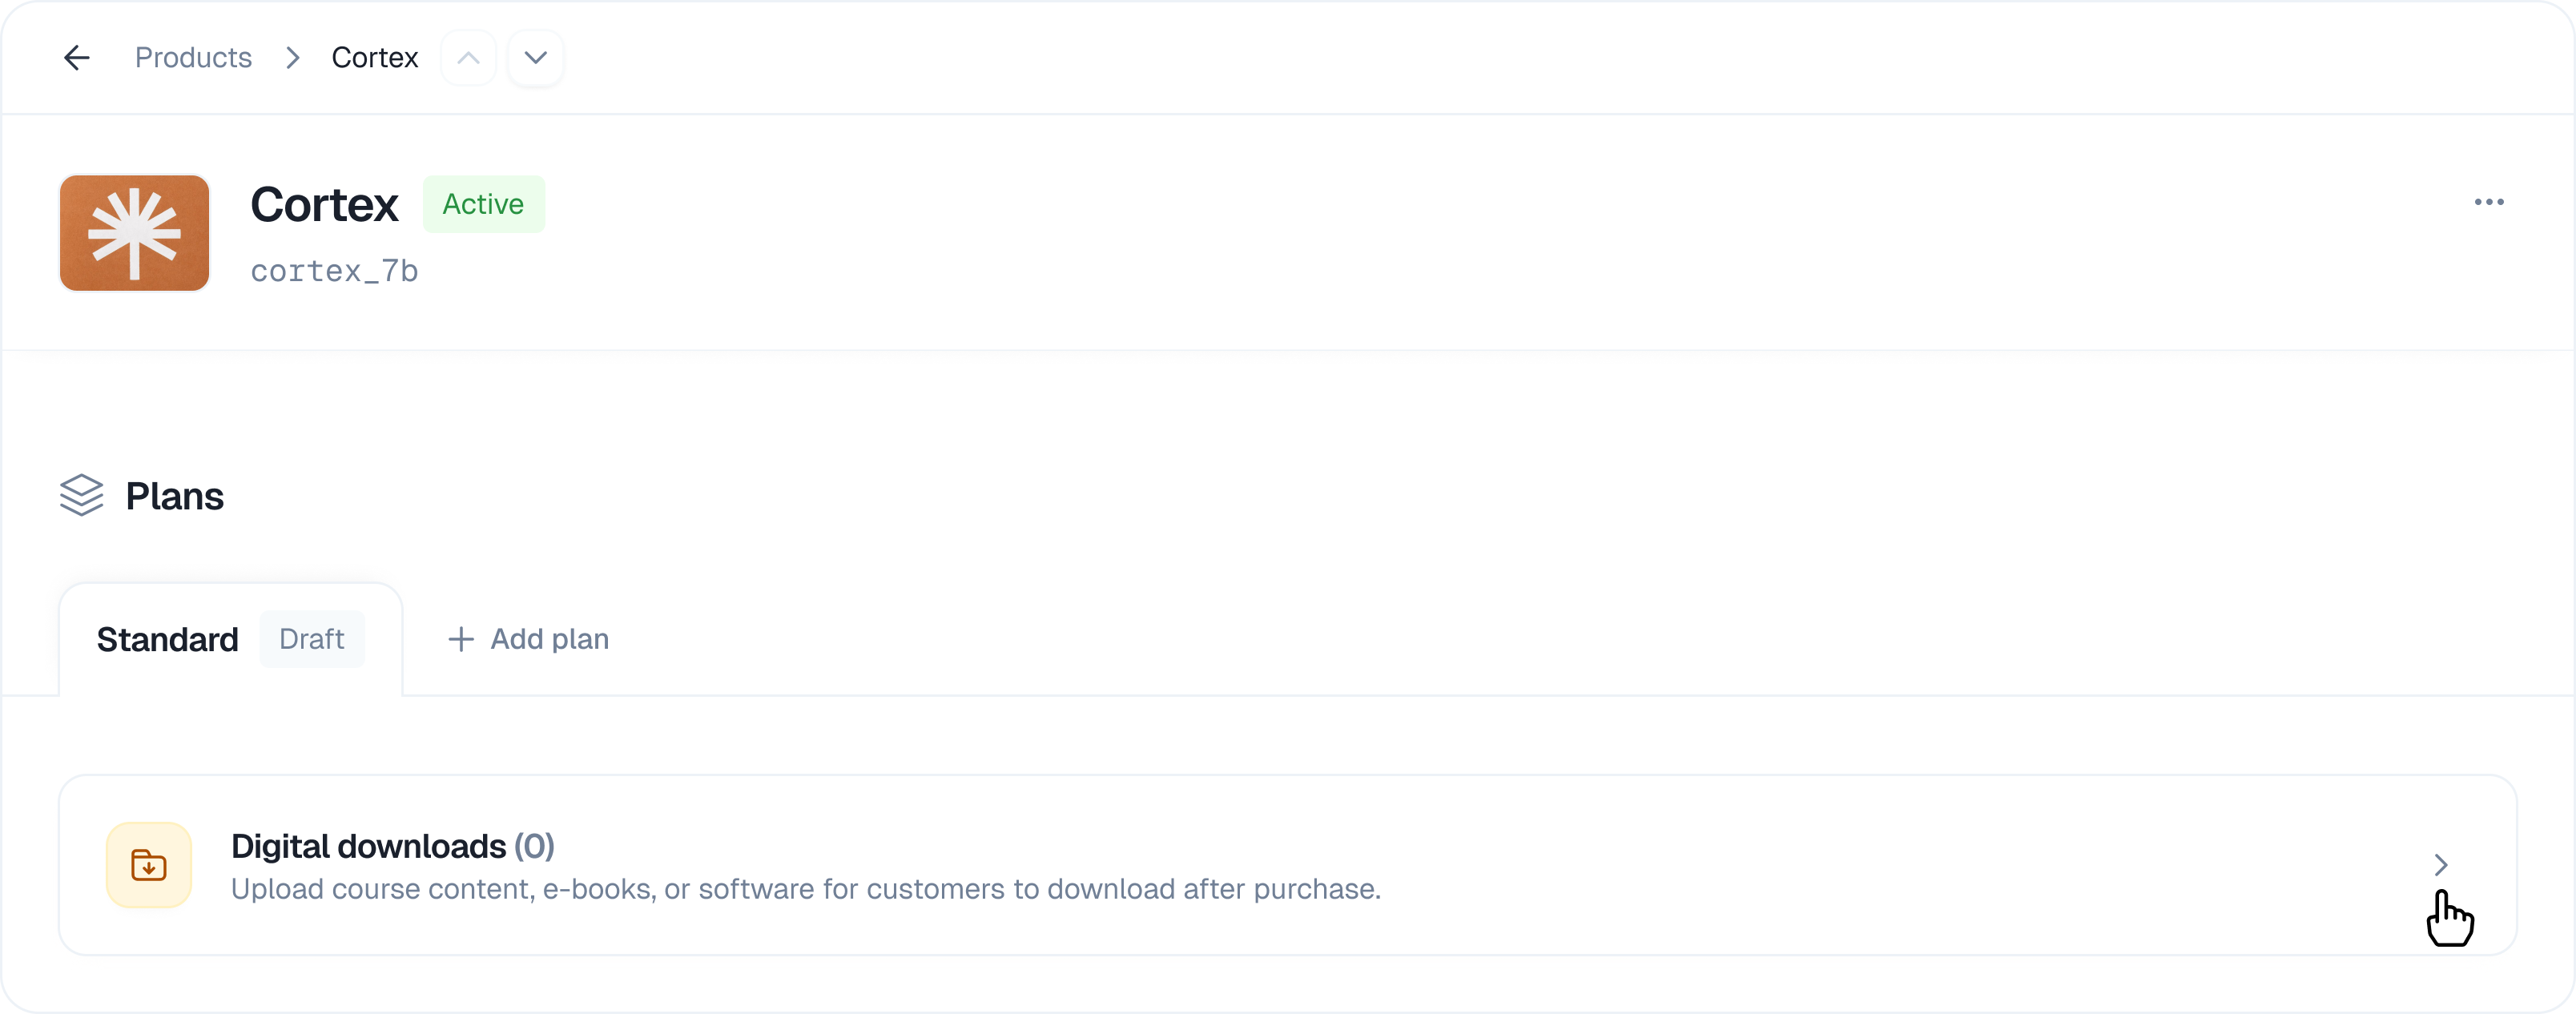Click the Cortex breadcrumb text
Image resolution: width=2576 pixels, height=1014 pixels.
pyautogui.click(x=374, y=58)
